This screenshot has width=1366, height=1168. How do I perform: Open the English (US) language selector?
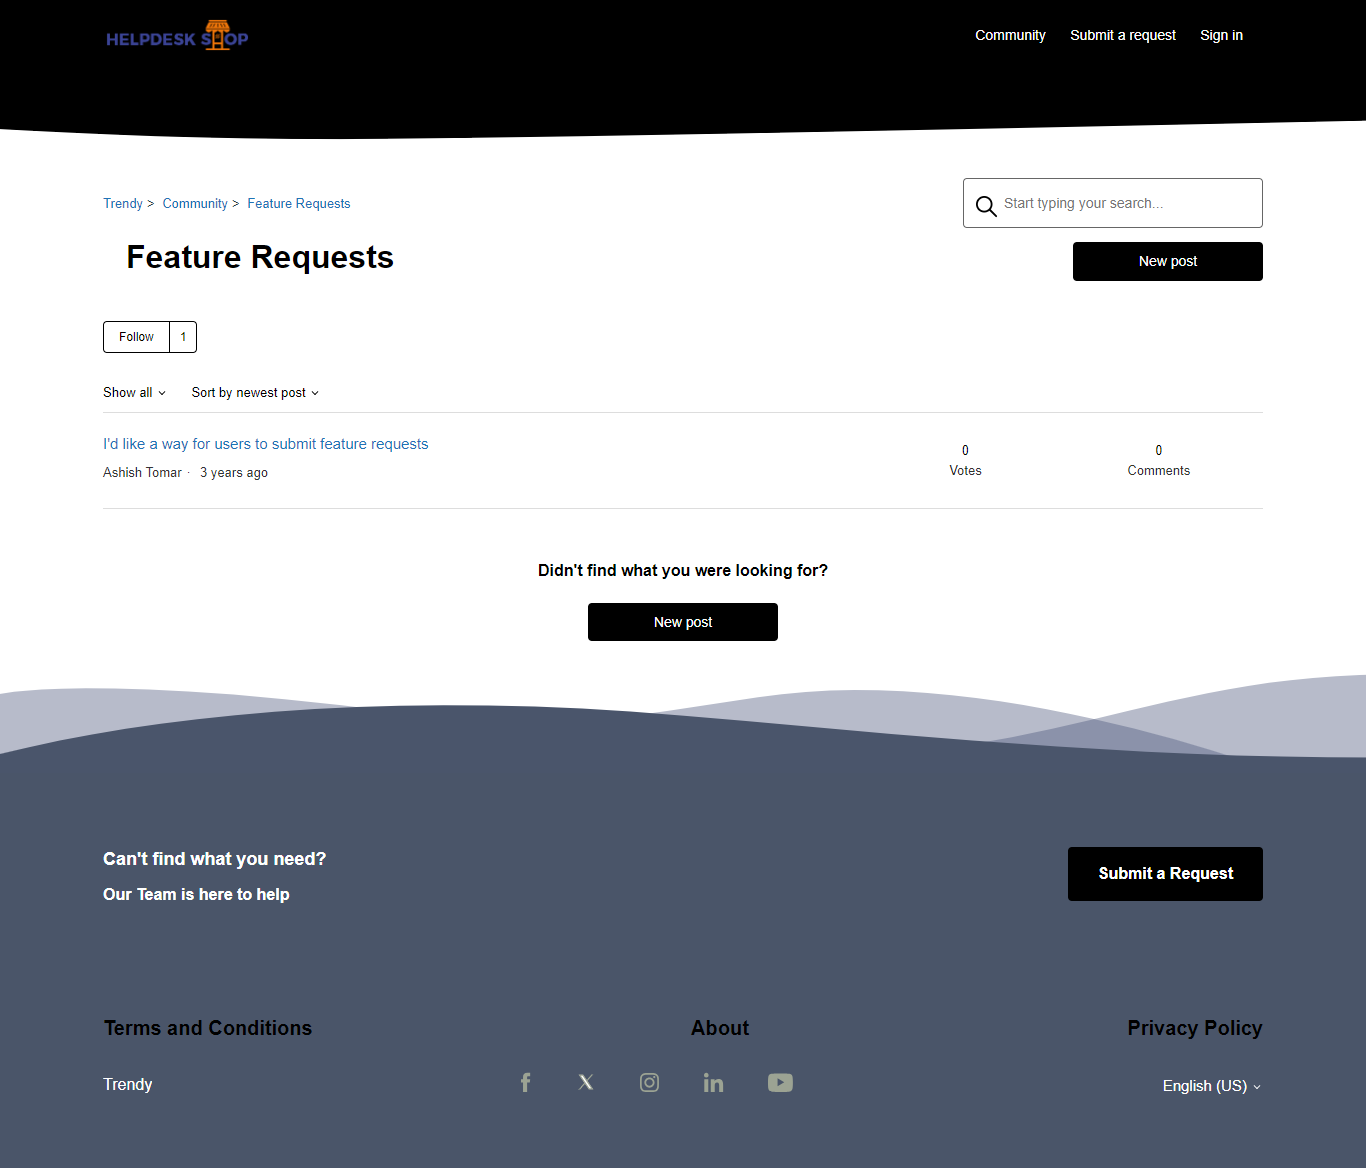1211,1086
